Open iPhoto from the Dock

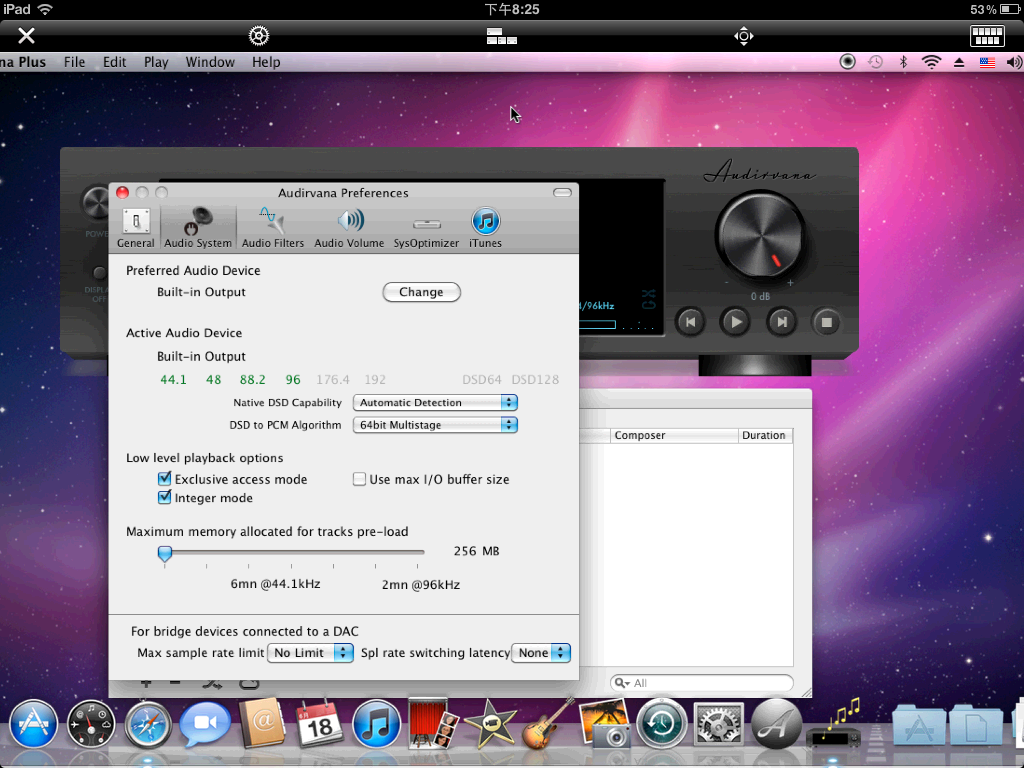pos(604,724)
